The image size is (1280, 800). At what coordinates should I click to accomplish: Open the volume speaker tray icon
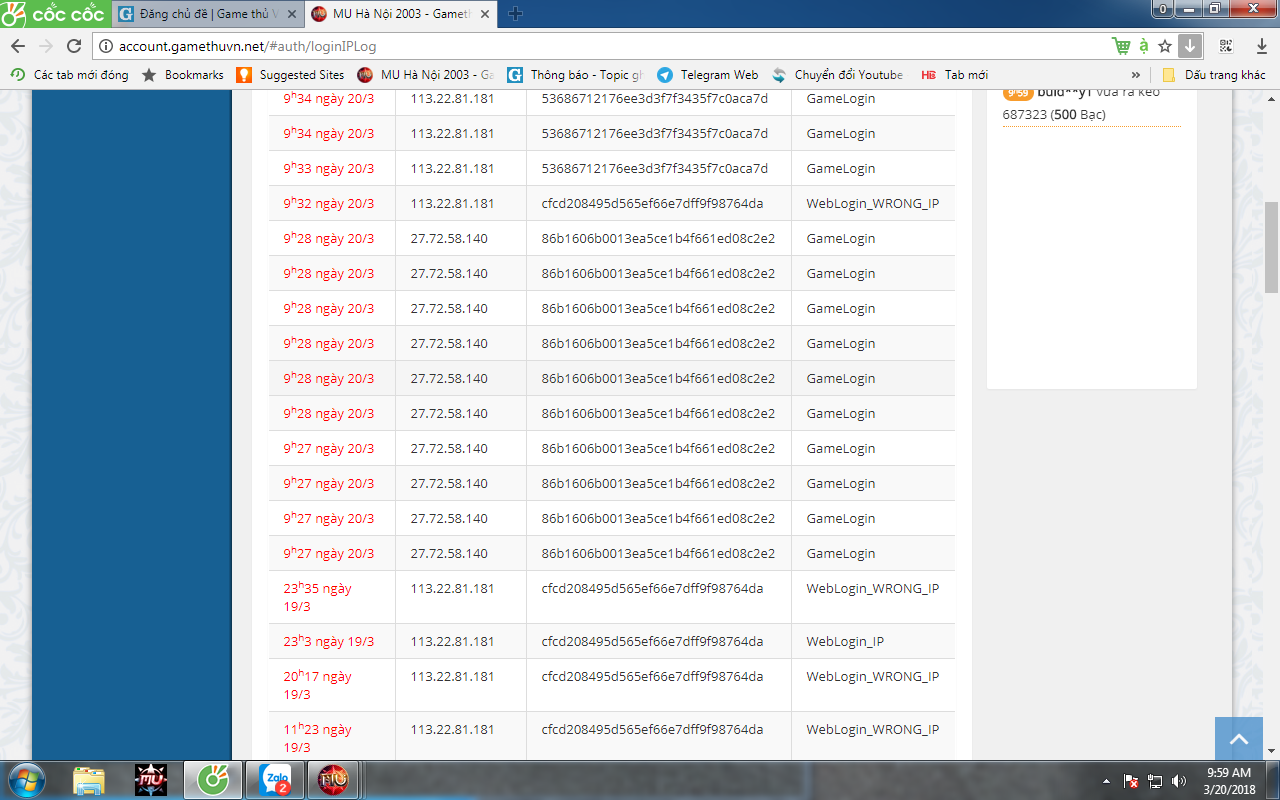(1179, 781)
